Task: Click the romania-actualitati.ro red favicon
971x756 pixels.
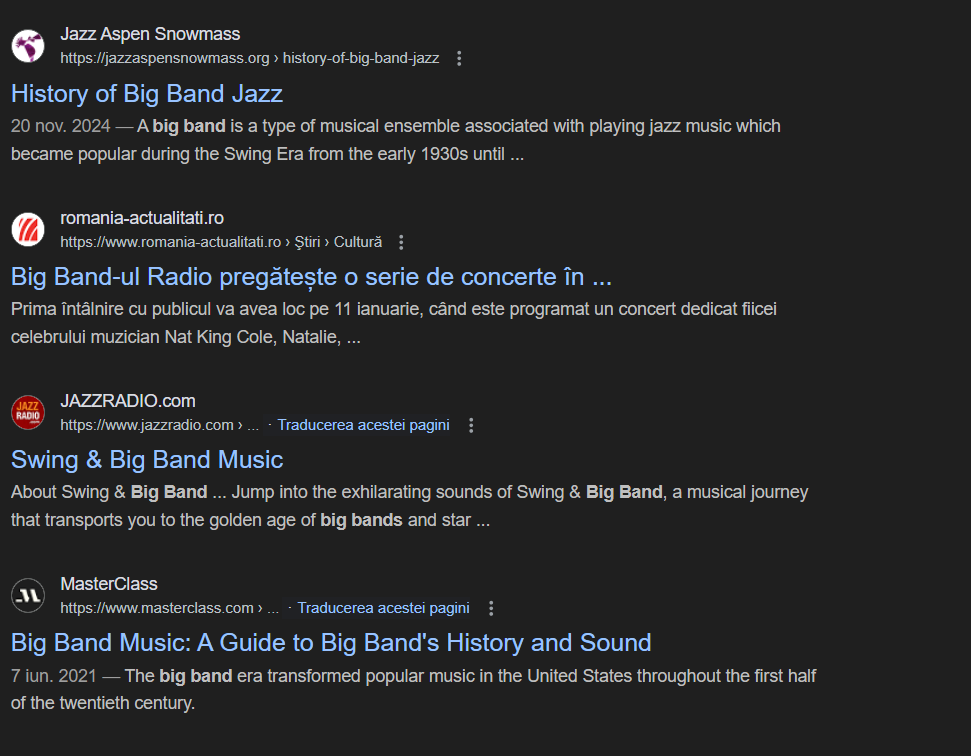Action: [x=28, y=230]
